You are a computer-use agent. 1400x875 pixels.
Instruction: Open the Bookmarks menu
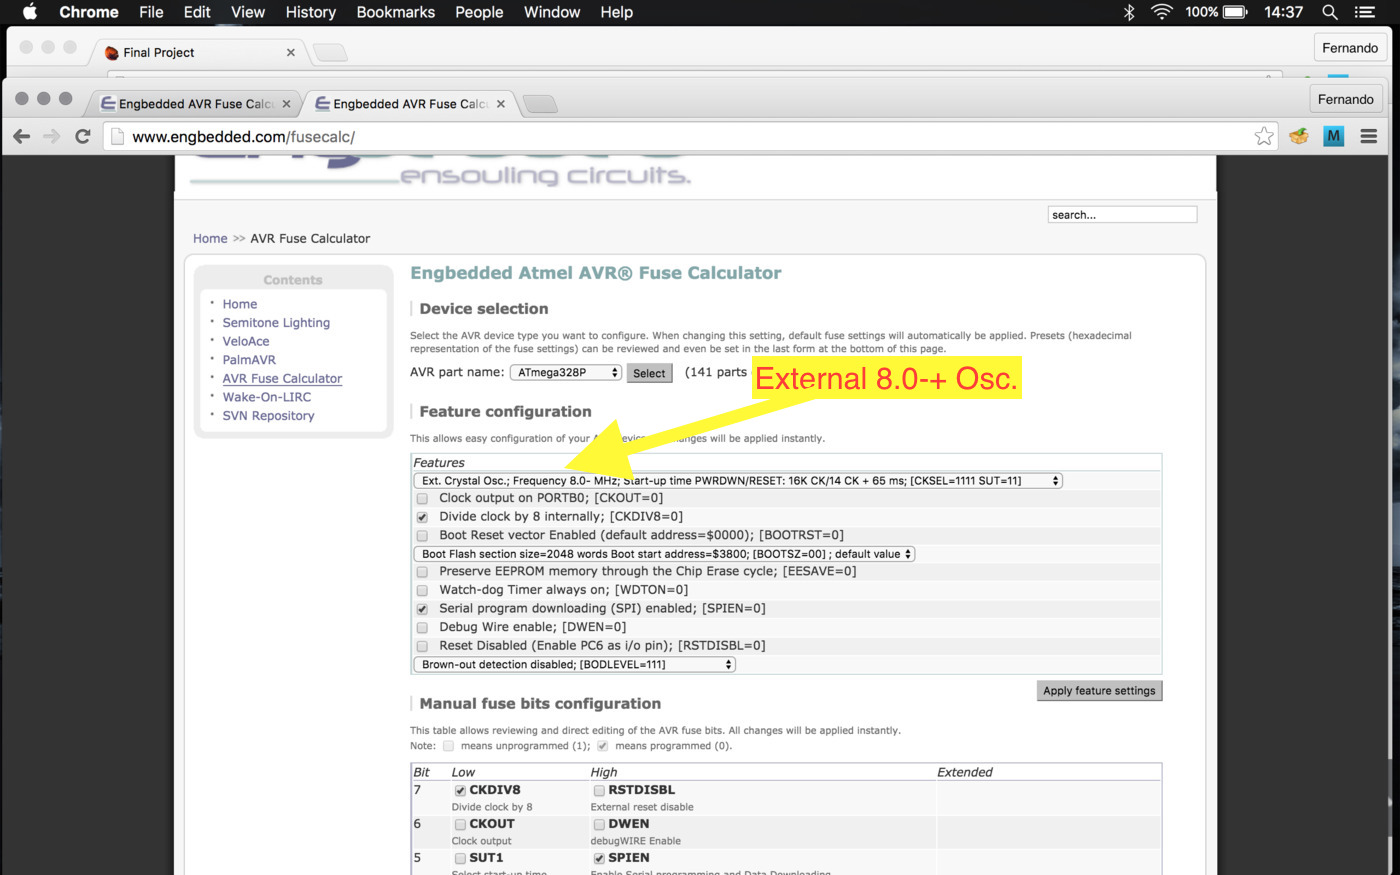(x=396, y=12)
